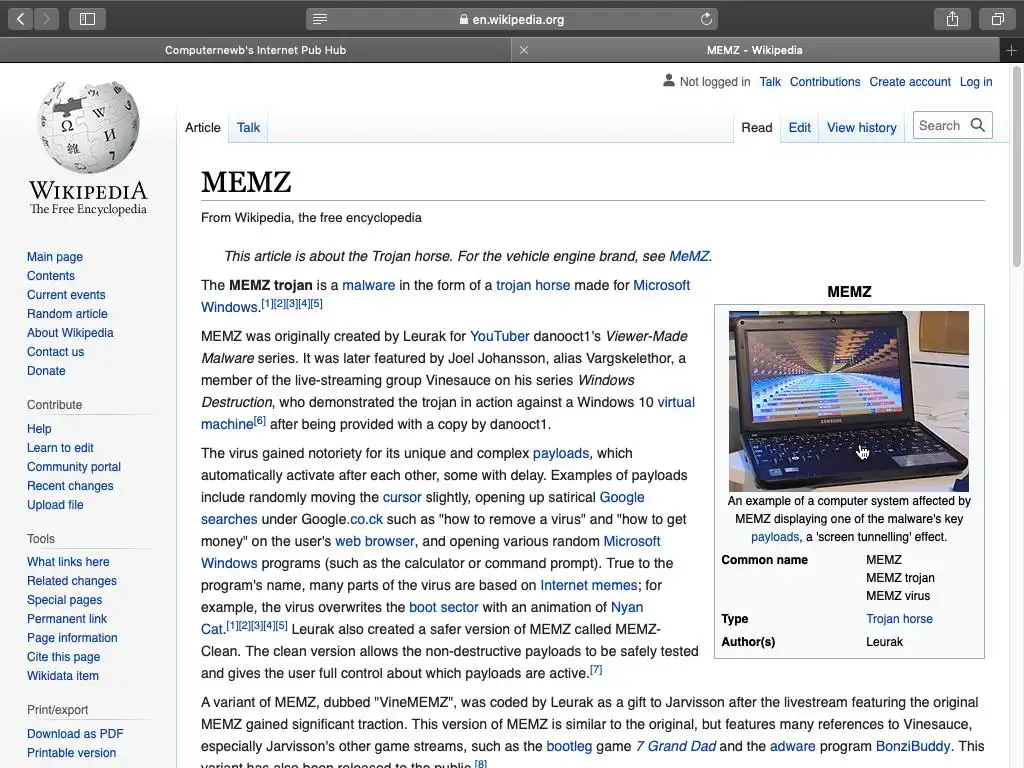The height and width of the screenshot is (768, 1024).
Task: Follow the MeMZ engine brand link
Action: click(688, 256)
